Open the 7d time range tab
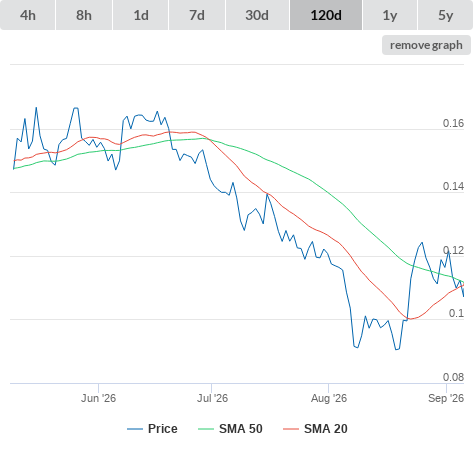 click(197, 15)
